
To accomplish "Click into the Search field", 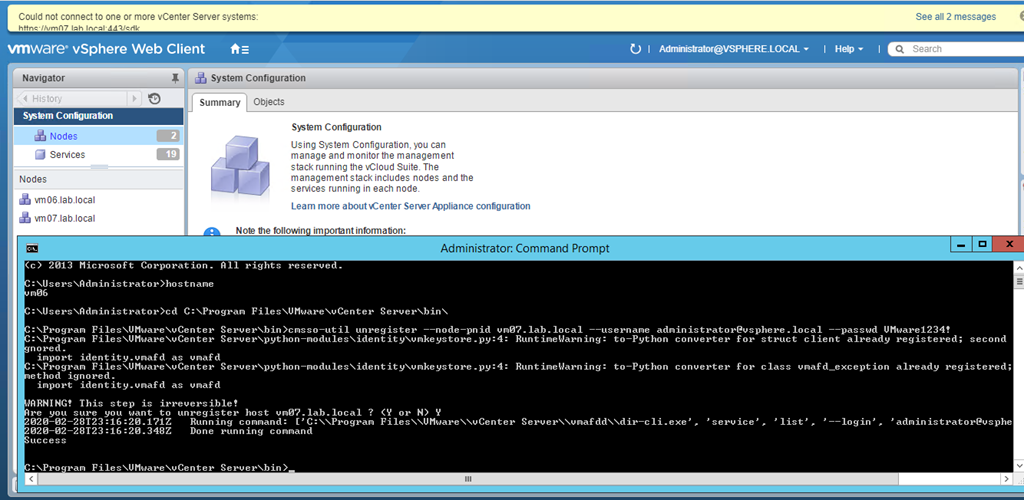I will point(960,48).
